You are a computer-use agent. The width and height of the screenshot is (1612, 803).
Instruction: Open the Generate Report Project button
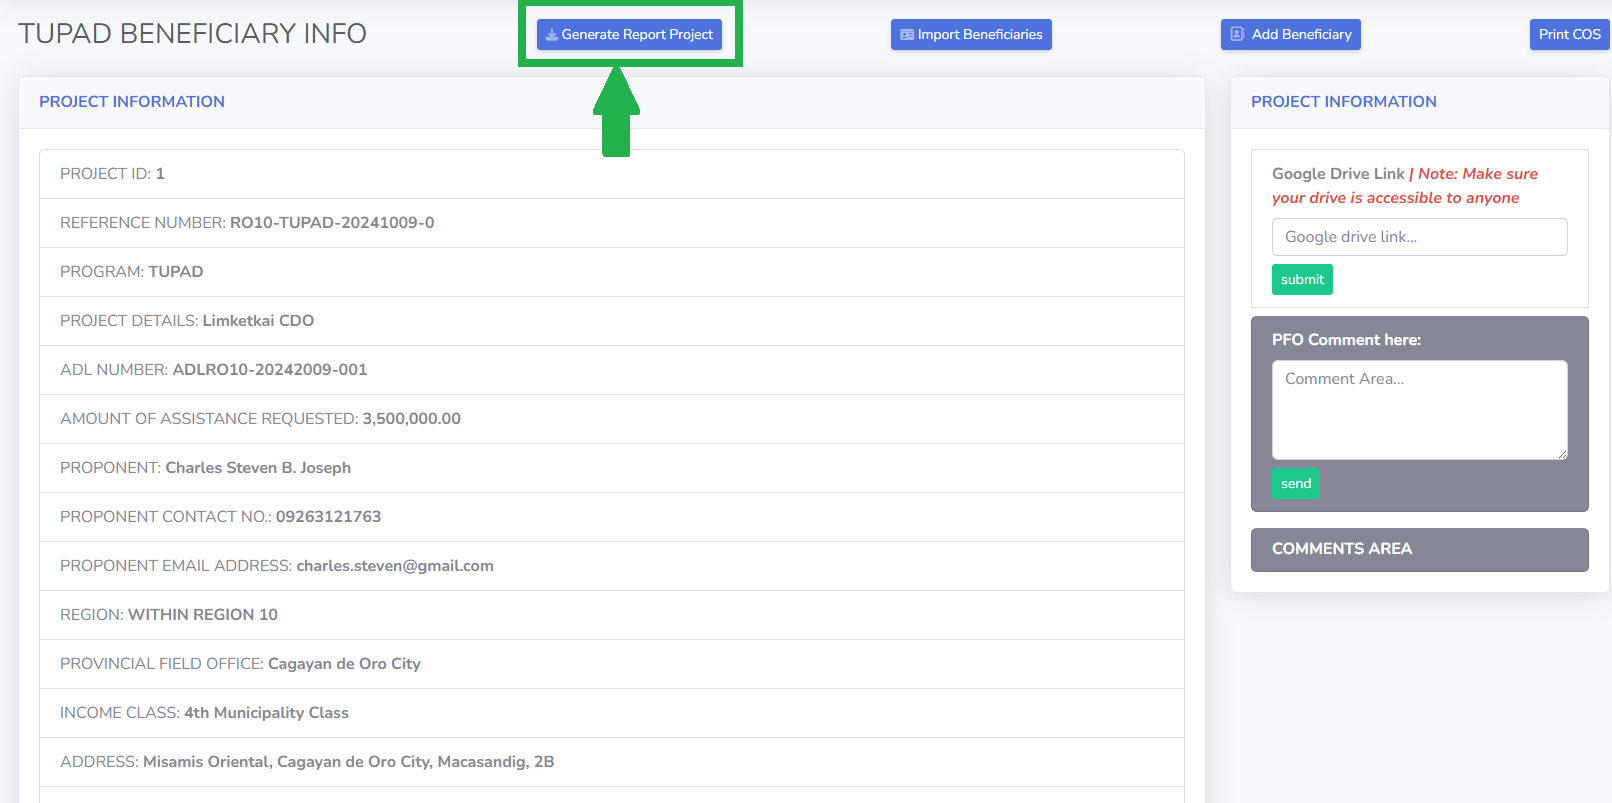(x=629, y=34)
